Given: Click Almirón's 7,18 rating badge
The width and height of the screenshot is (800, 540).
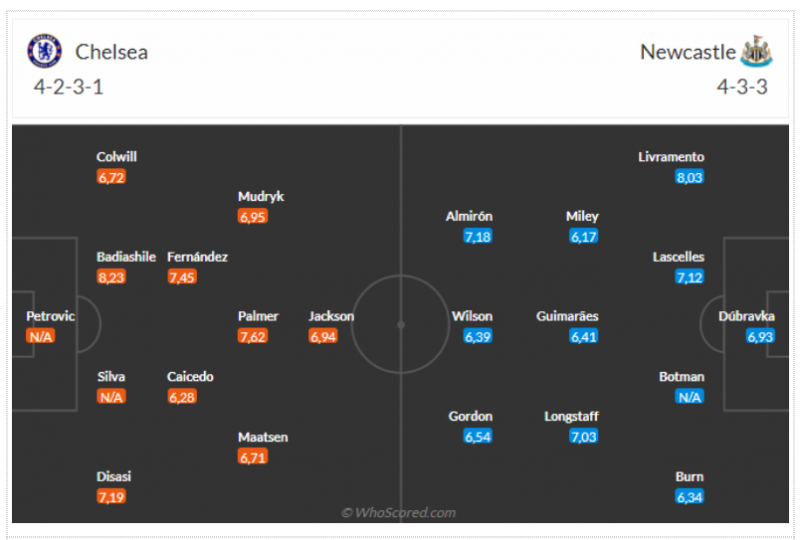Looking at the screenshot, I should point(478,237).
